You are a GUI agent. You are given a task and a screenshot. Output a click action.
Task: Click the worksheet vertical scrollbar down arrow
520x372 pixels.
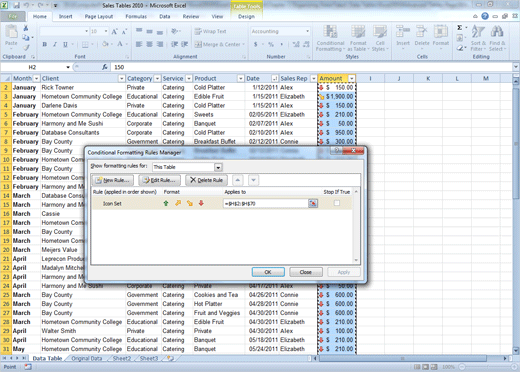click(516, 350)
